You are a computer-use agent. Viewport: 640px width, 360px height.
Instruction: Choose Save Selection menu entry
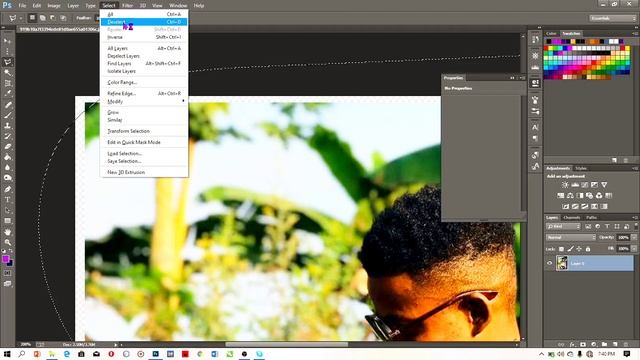point(144,161)
